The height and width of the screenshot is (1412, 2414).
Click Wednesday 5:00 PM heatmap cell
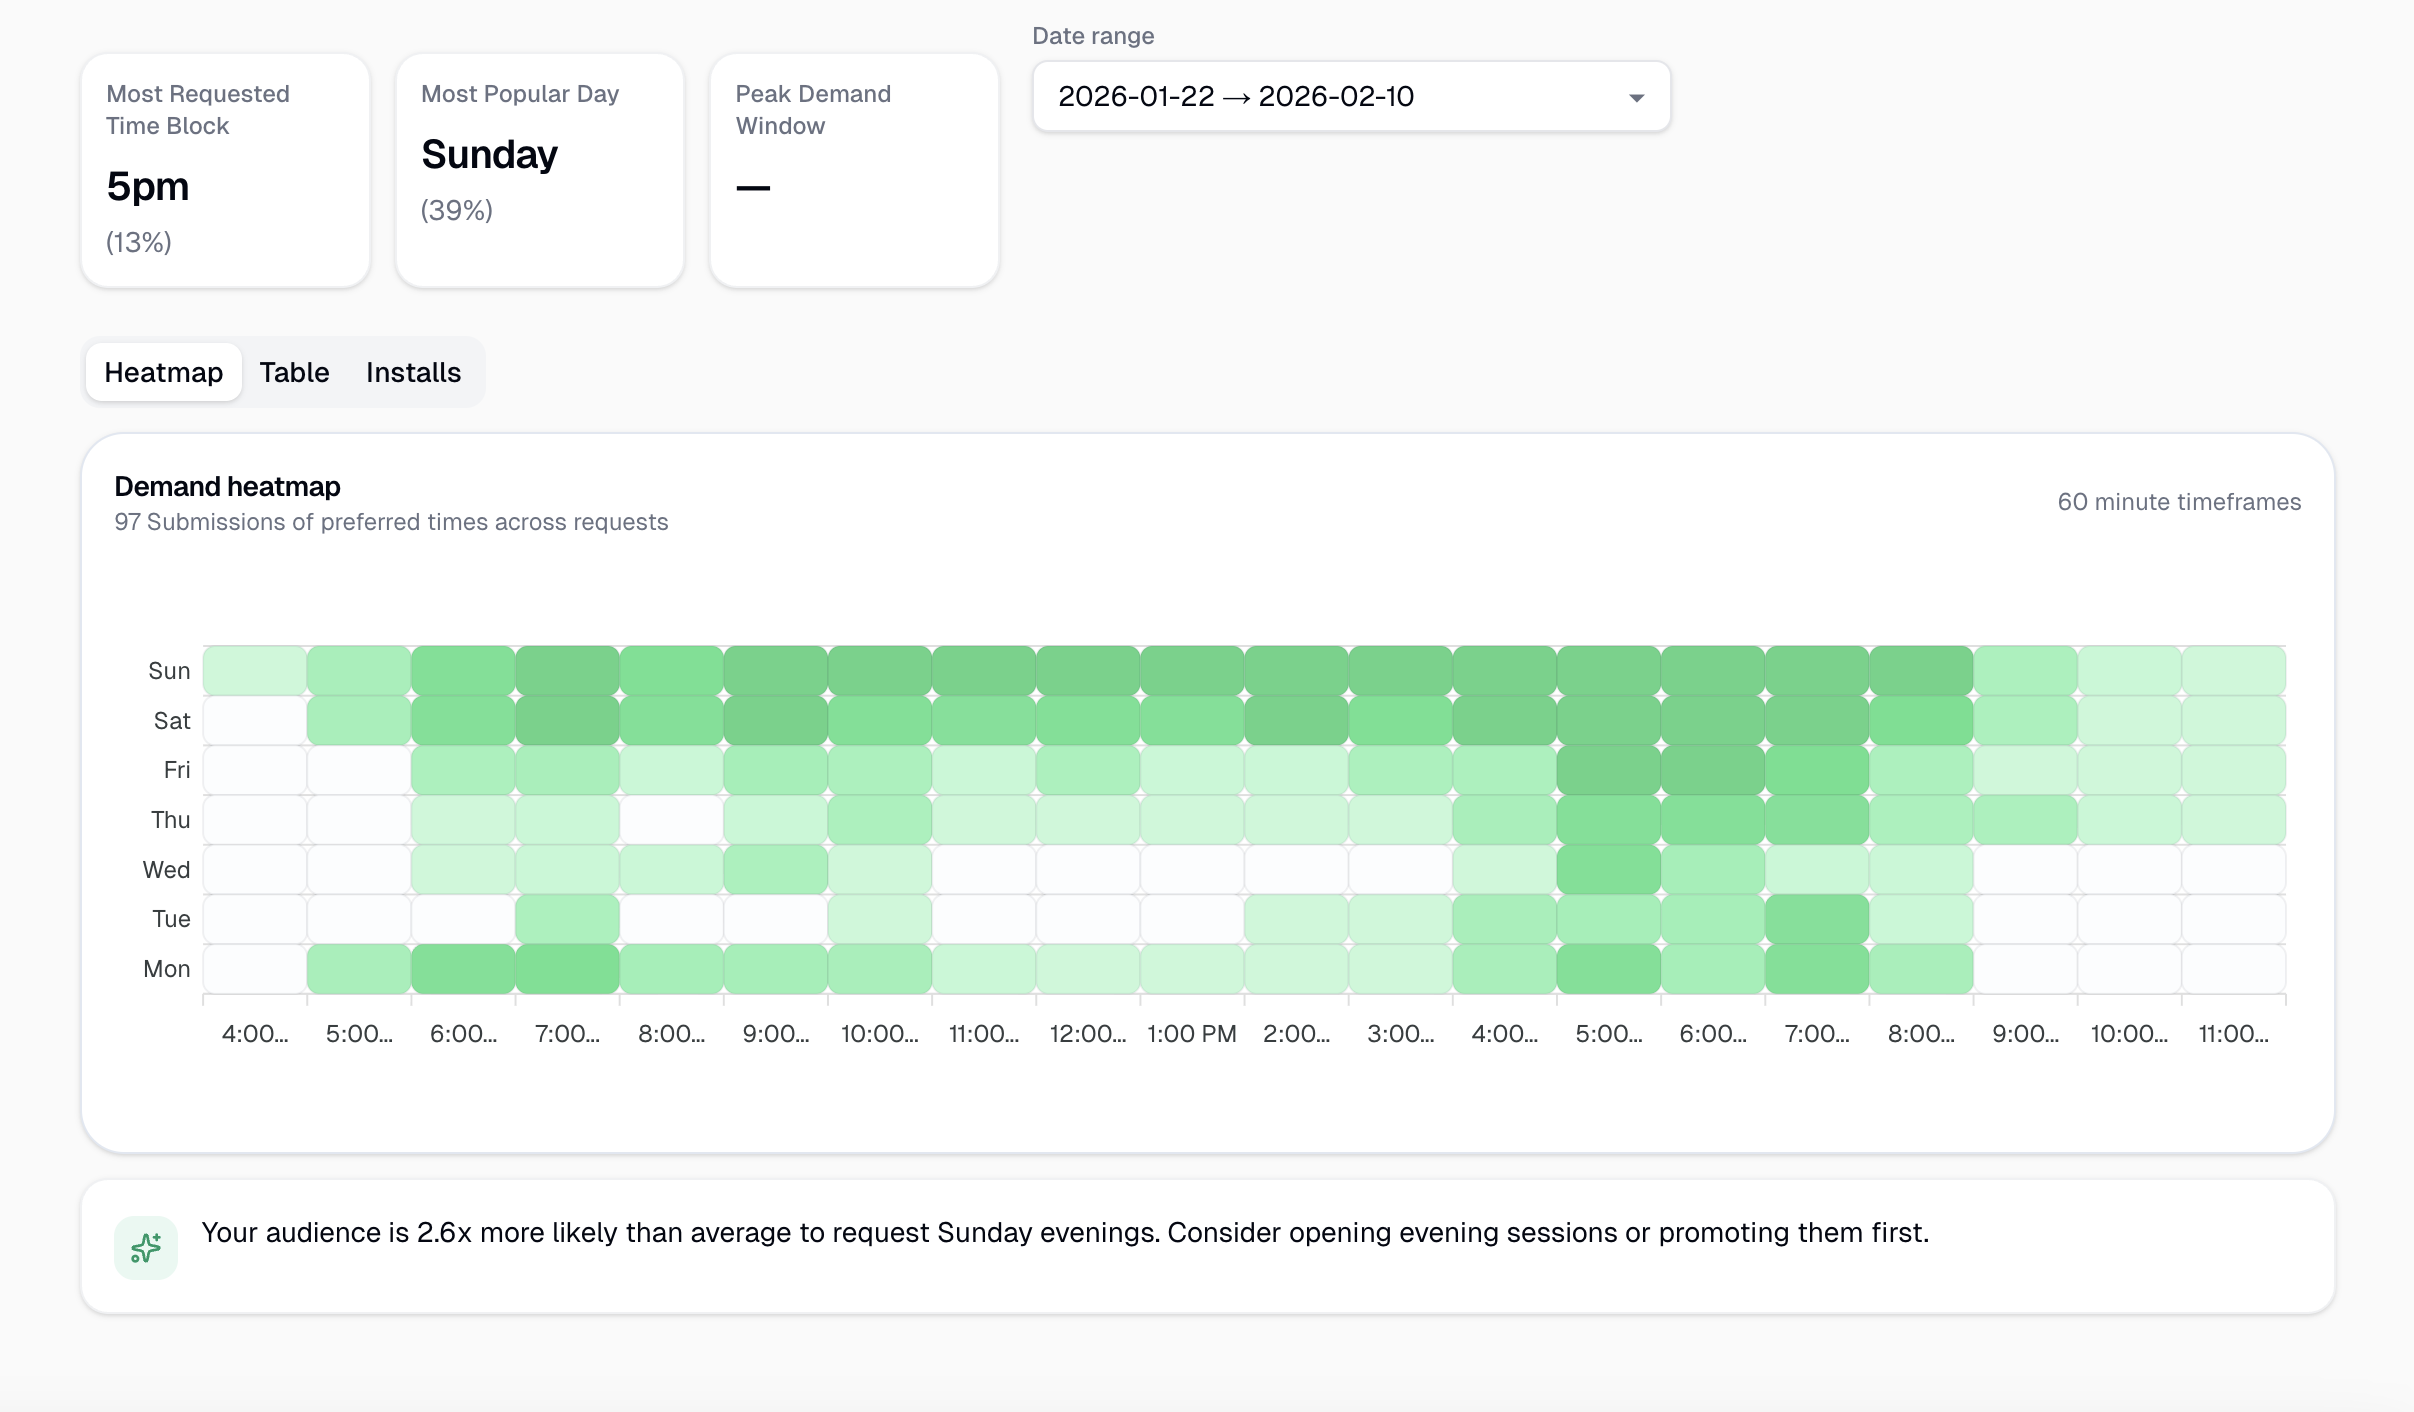[x=1609, y=869]
